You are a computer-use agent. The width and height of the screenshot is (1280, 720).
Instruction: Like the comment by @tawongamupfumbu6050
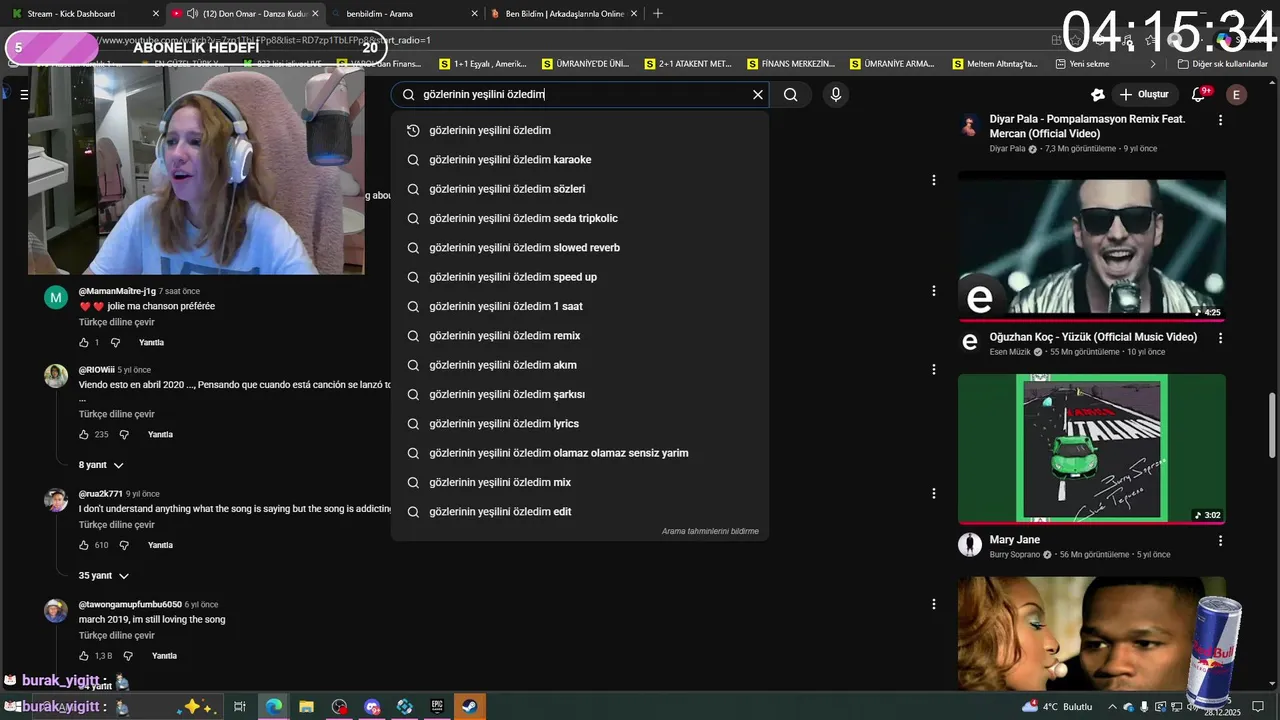[84, 656]
